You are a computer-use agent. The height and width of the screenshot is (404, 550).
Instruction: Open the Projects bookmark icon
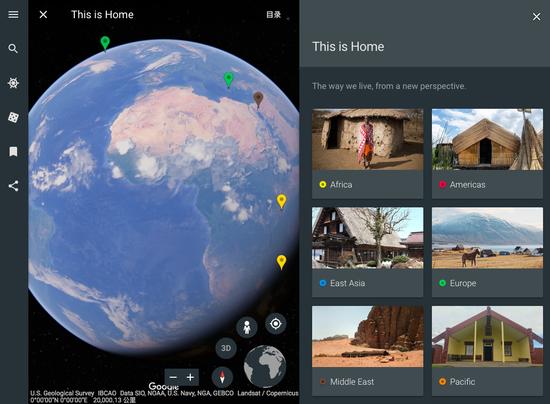pos(13,152)
